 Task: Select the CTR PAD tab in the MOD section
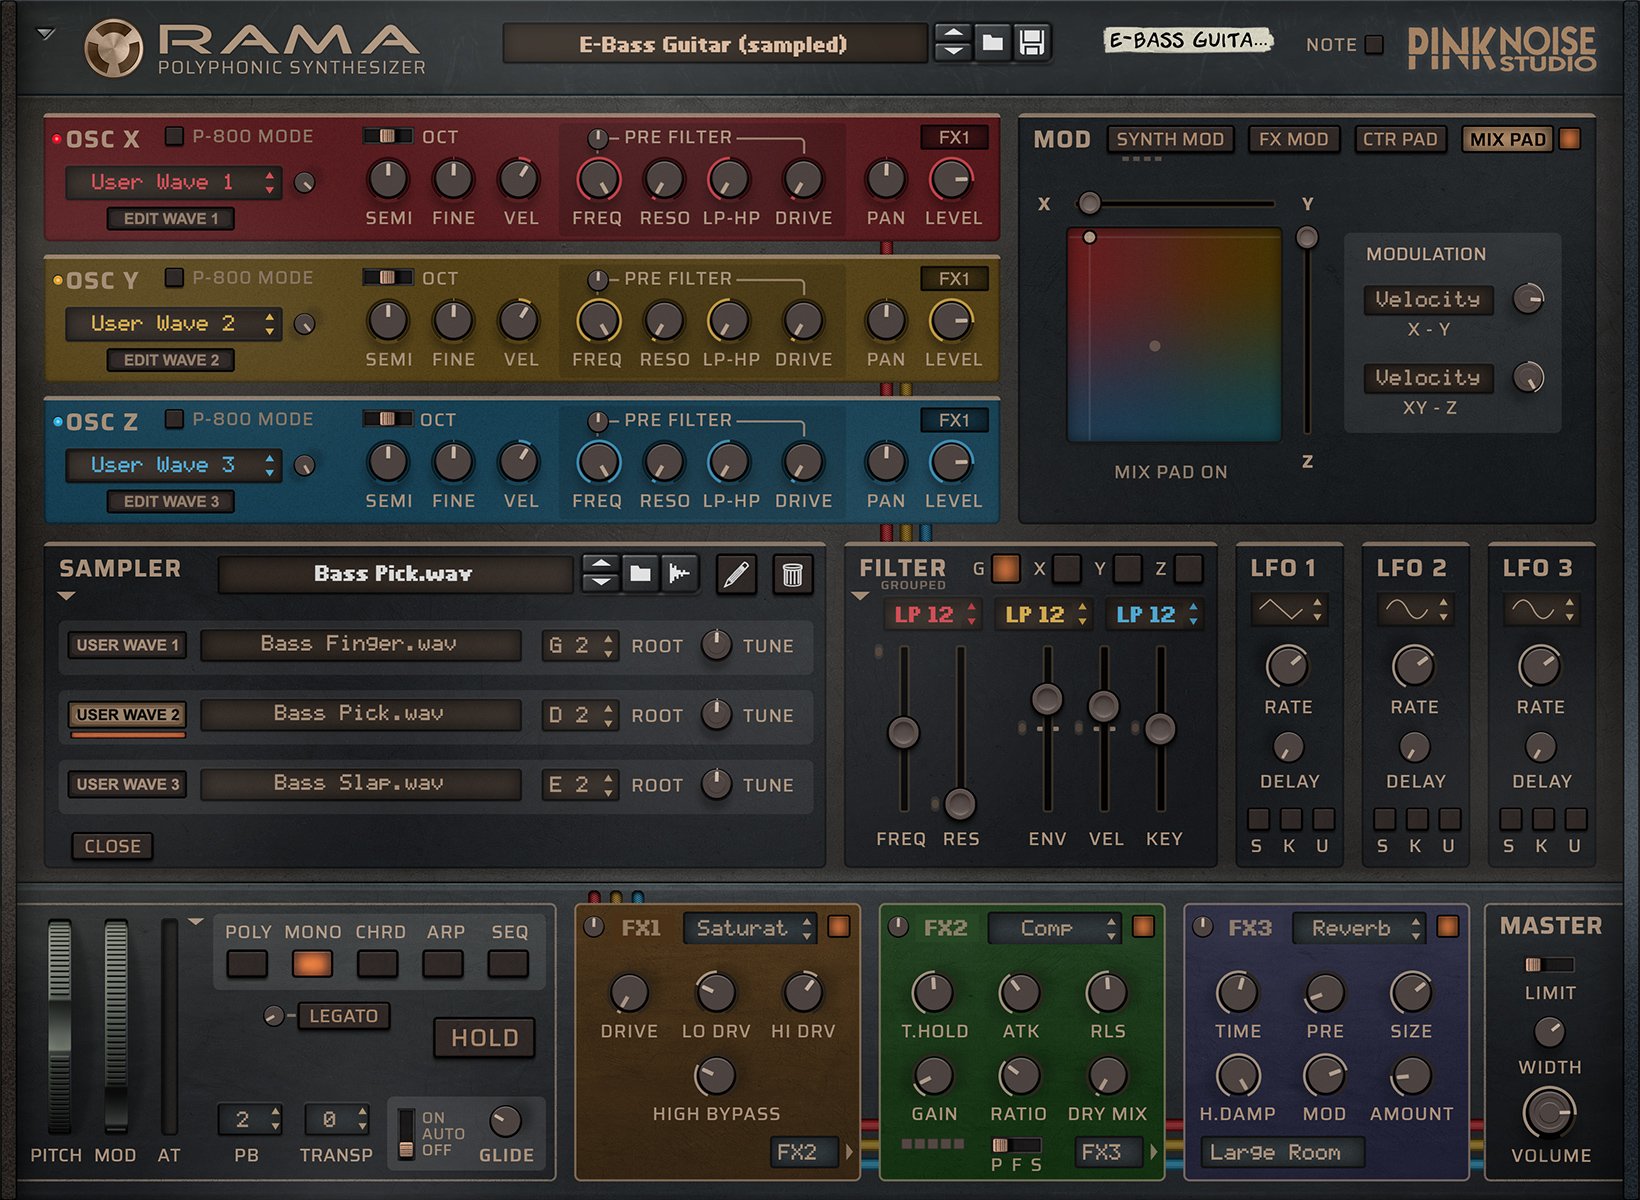[1400, 139]
